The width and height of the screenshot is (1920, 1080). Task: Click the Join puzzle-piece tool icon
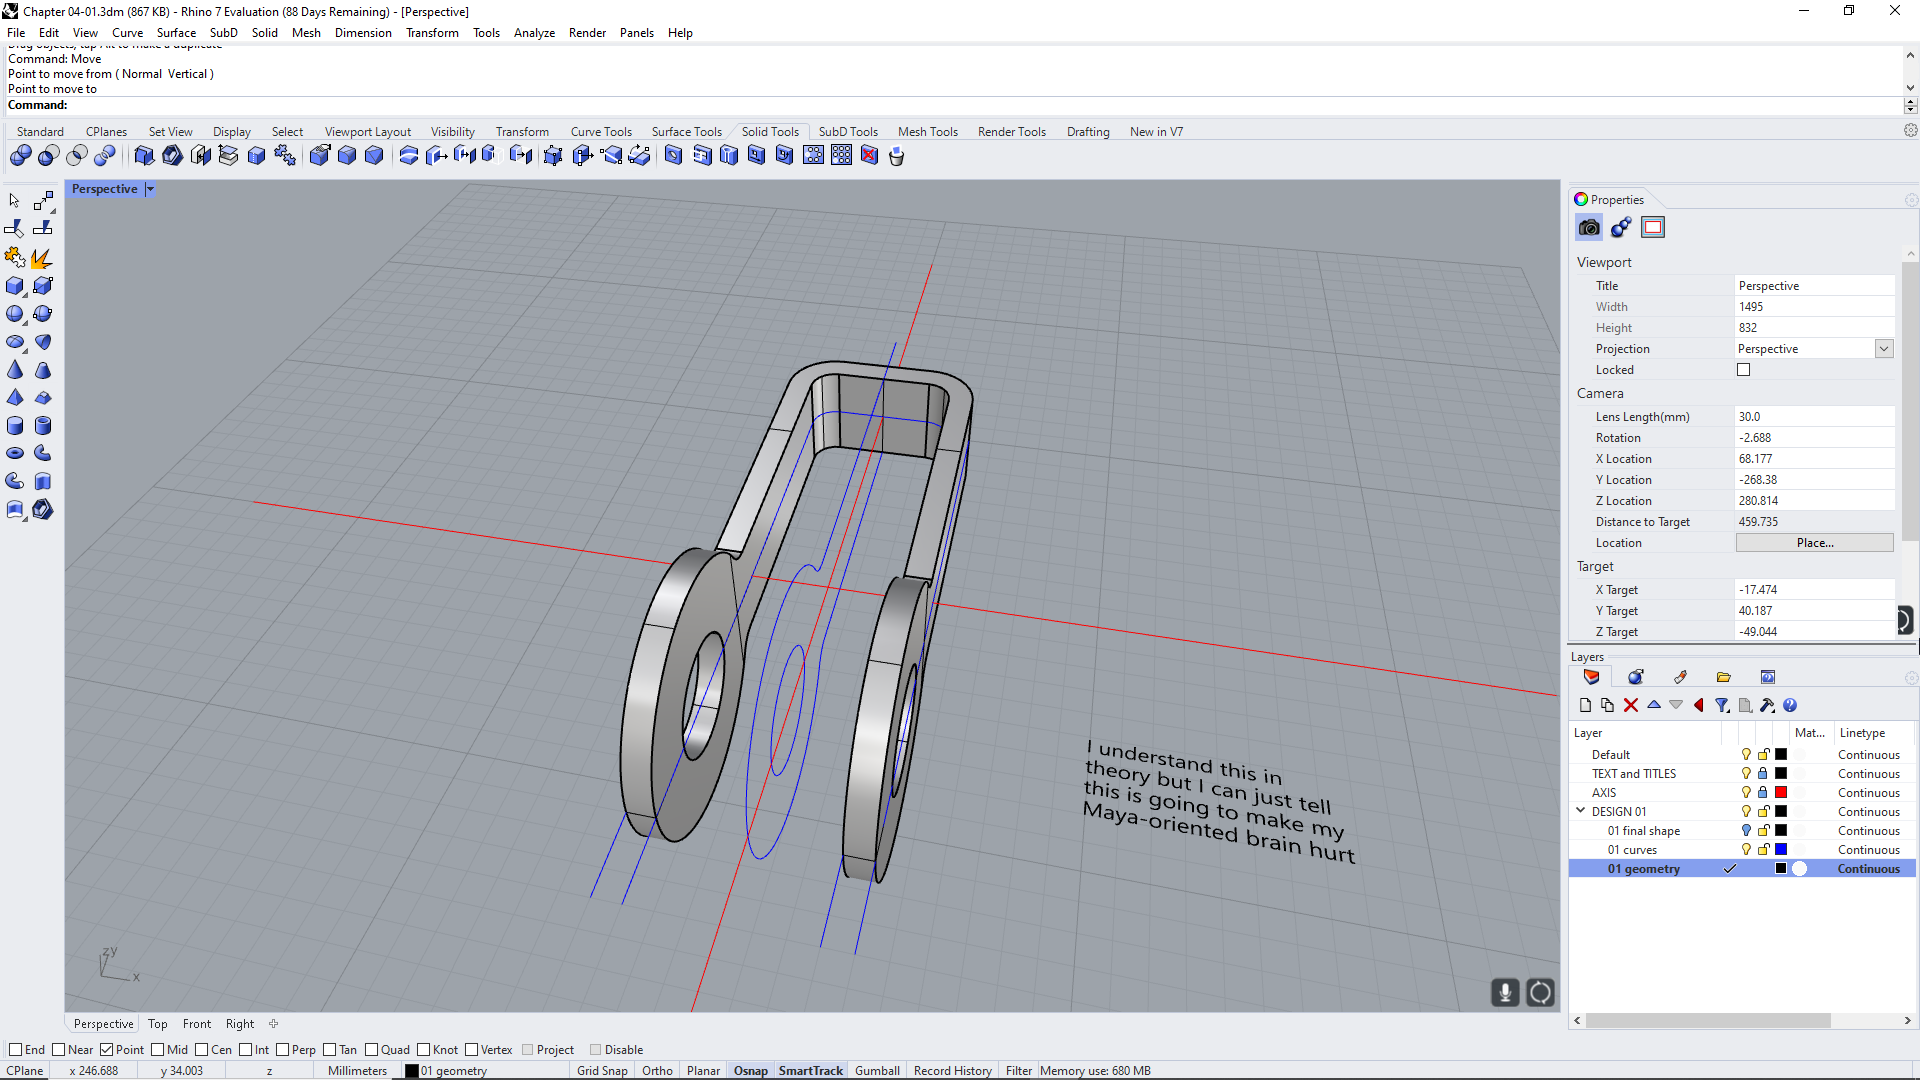pos(15,258)
